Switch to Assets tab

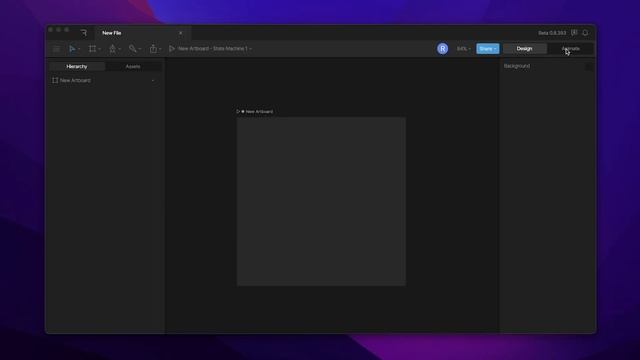(133, 67)
